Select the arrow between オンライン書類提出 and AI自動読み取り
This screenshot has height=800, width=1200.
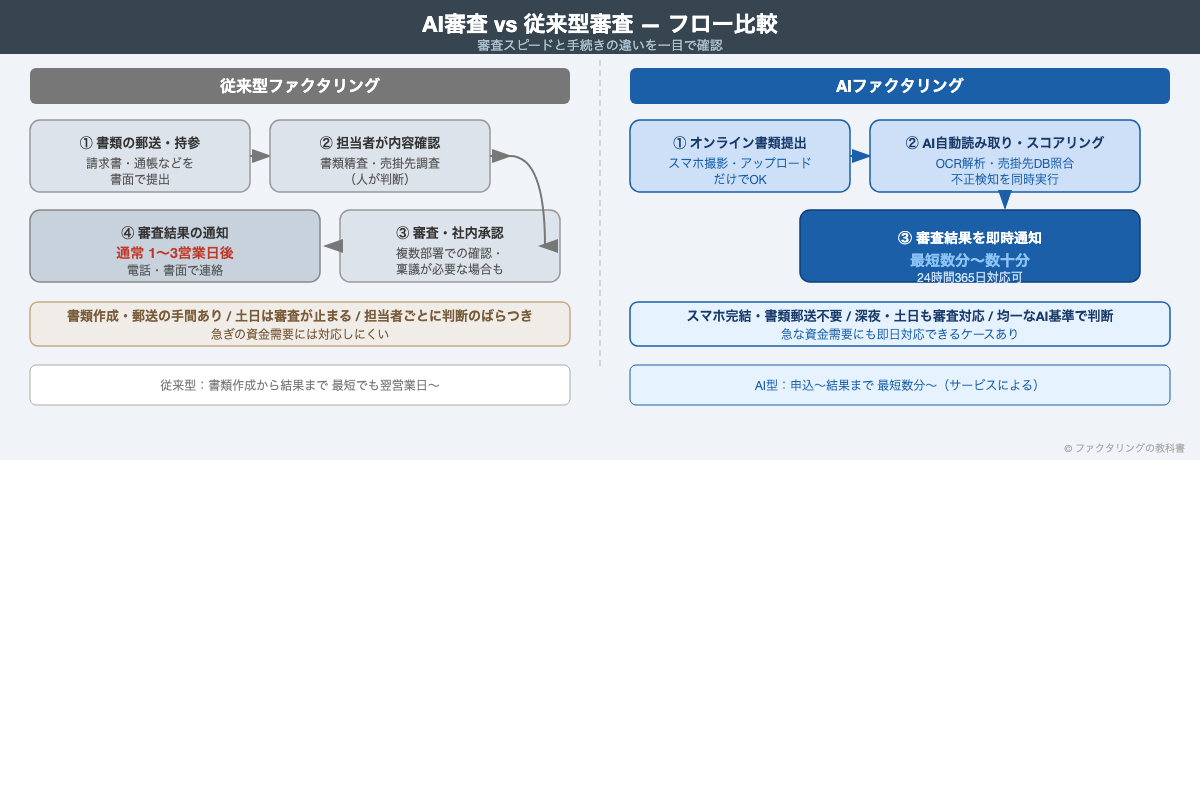pyautogui.click(x=861, y=156)
